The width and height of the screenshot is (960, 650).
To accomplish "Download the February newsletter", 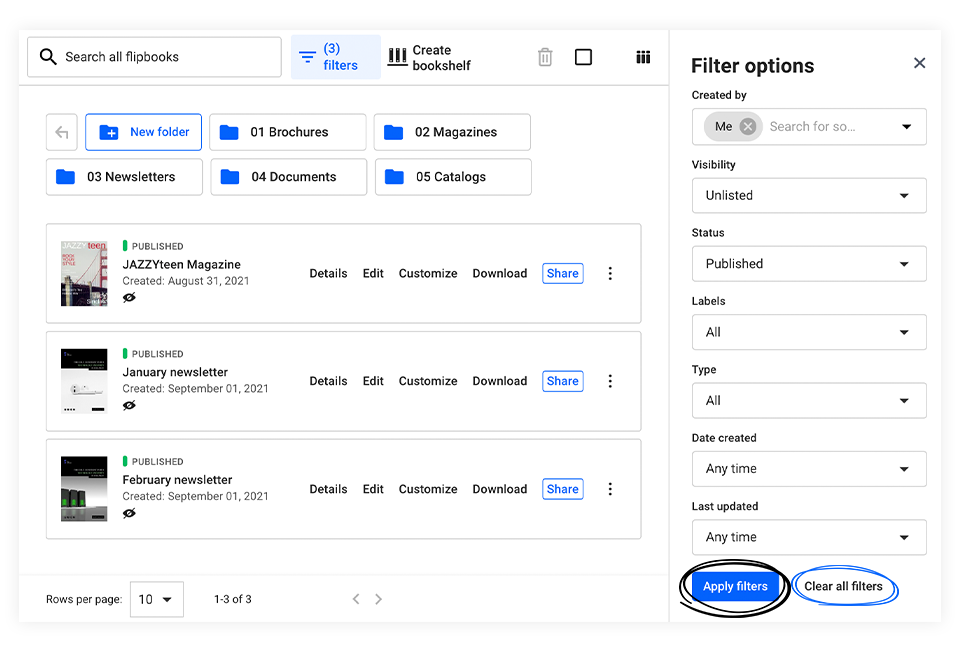I will 500,489.
